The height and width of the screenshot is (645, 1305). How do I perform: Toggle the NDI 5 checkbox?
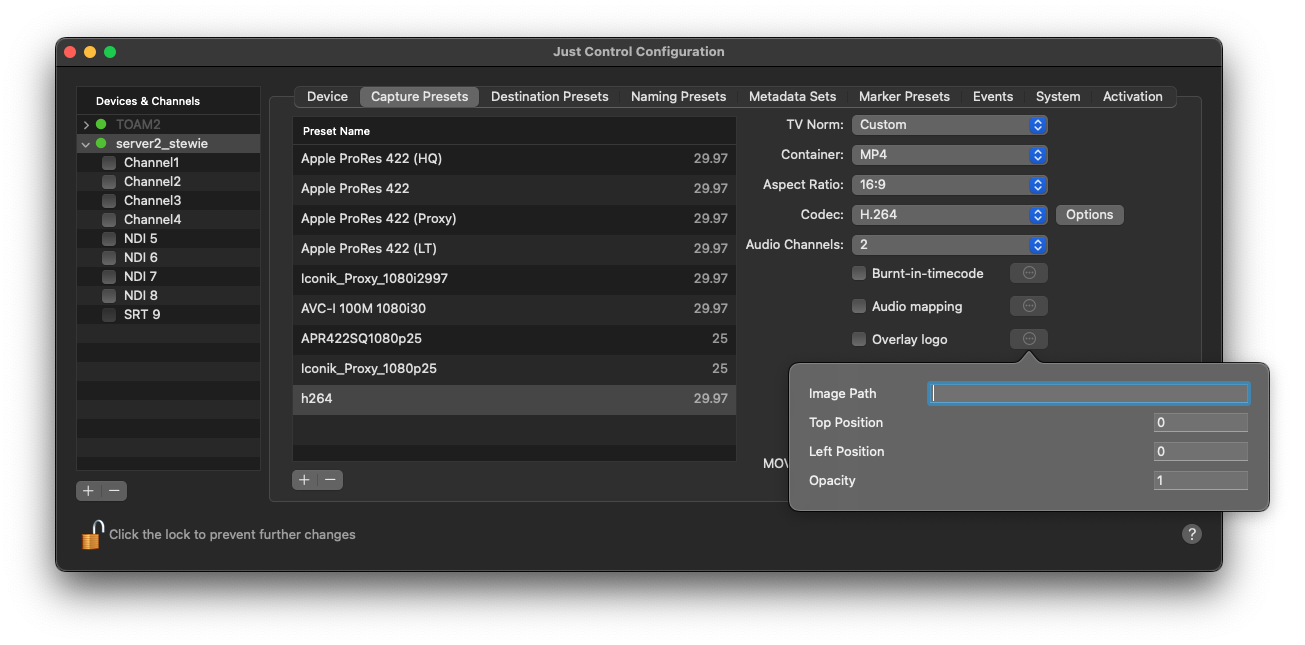click(109, 239)
